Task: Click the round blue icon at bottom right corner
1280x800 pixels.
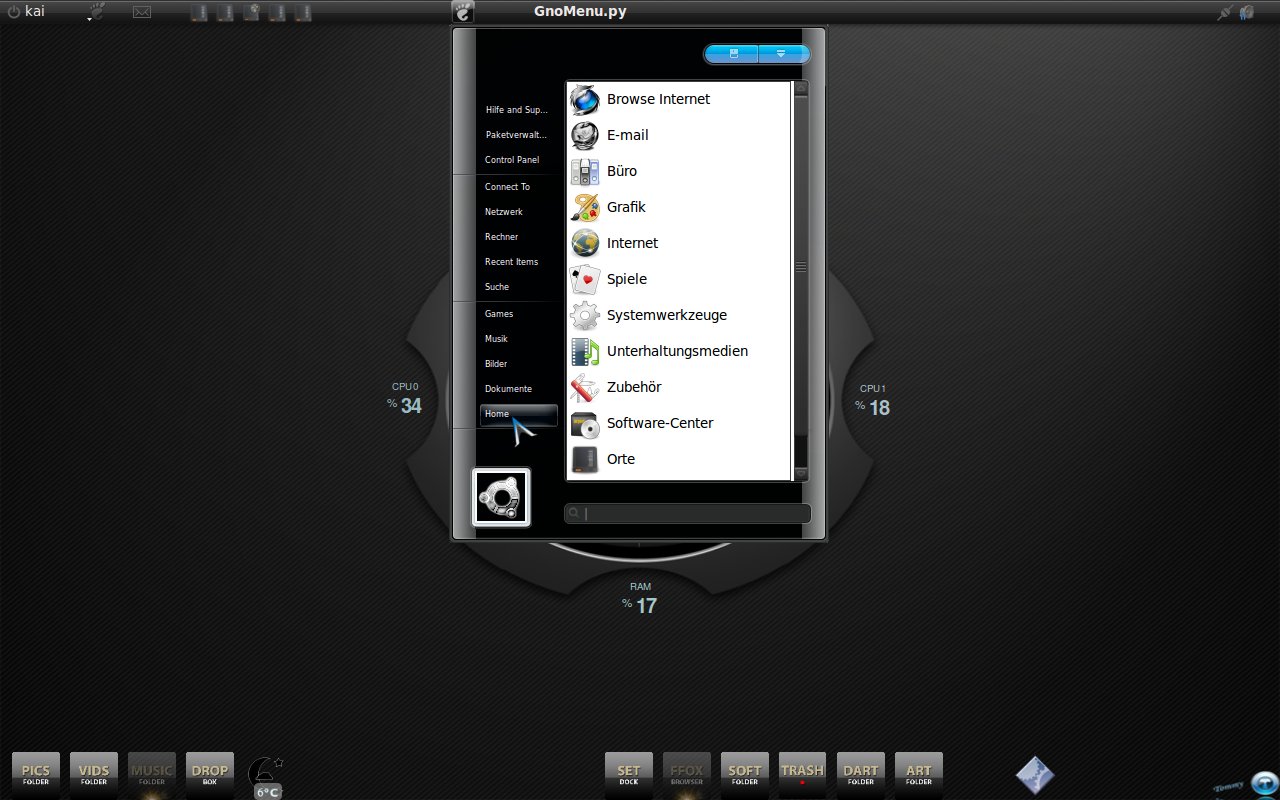Action: (x=1265, y=783)
